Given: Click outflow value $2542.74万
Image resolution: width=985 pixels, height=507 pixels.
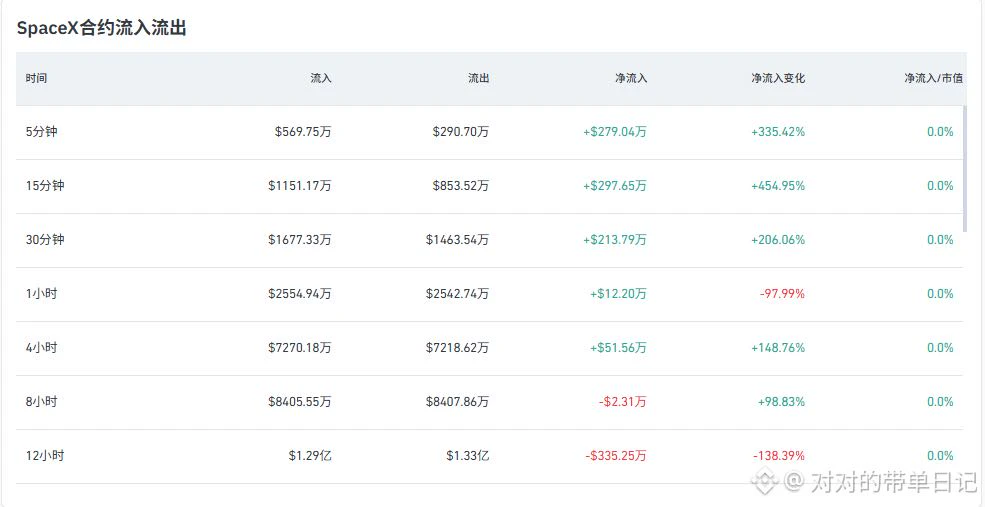Looking at the screenshot, I should [x=457, y=294].
